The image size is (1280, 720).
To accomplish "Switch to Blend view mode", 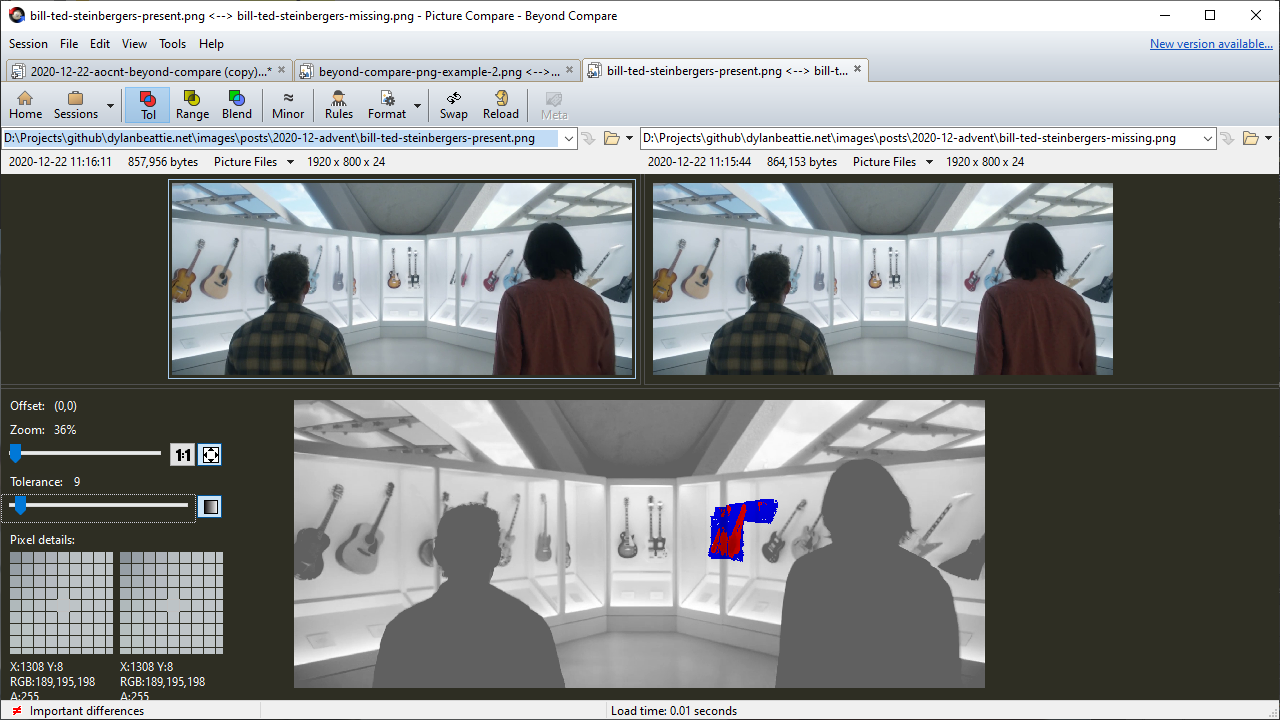I will click(x=237, y=105).
